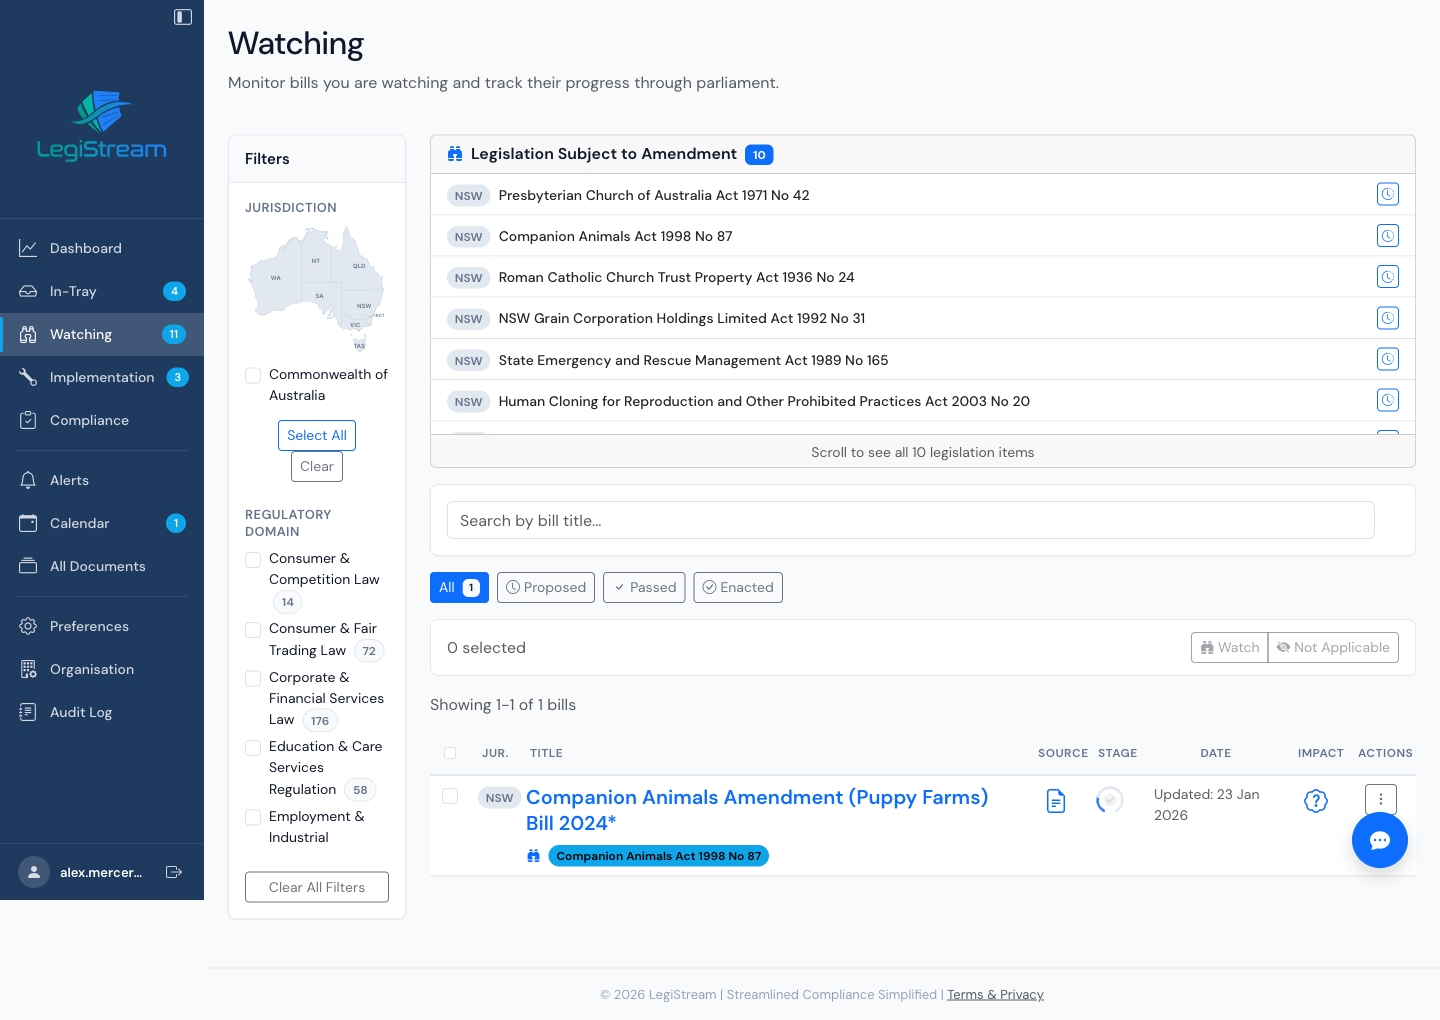Open the Terms & Privacy link
The height and width of the screenshot is (1020, 1440).
(x=995, y=994)
